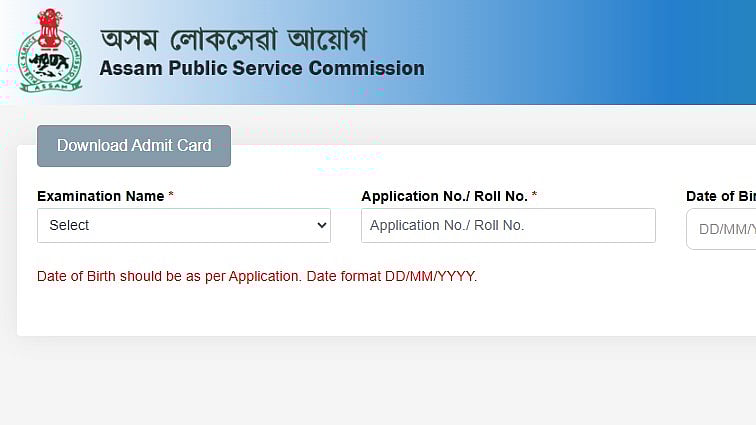Viewport: 756px width, 425px height.
Task: Click the 'Select' placeholder text in dropdown
Action: pyautogui.click(x=69, y=225)
